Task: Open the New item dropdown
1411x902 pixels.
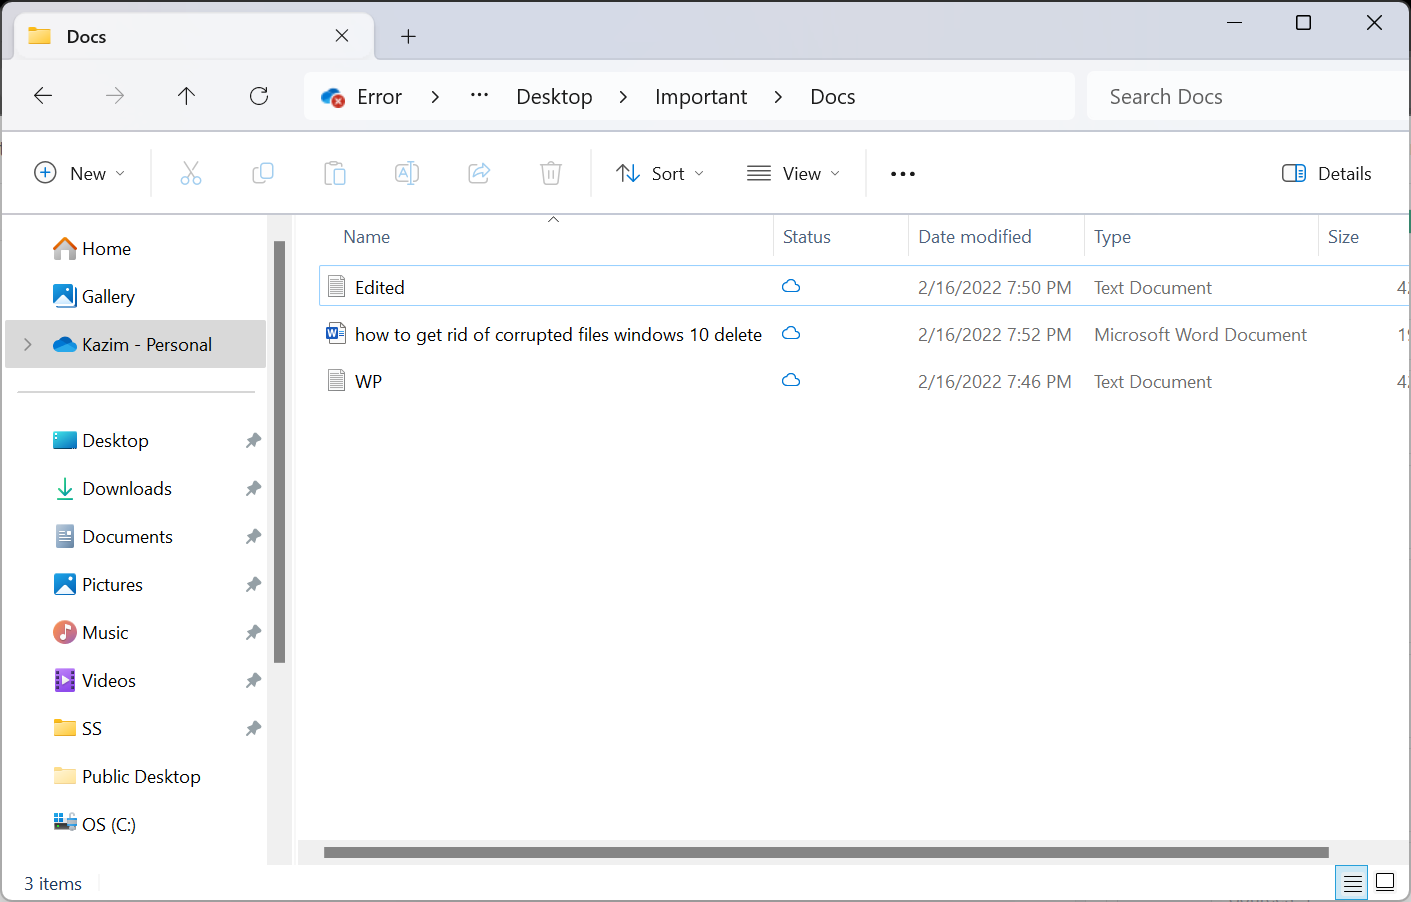Action: [x=80, y=173]
